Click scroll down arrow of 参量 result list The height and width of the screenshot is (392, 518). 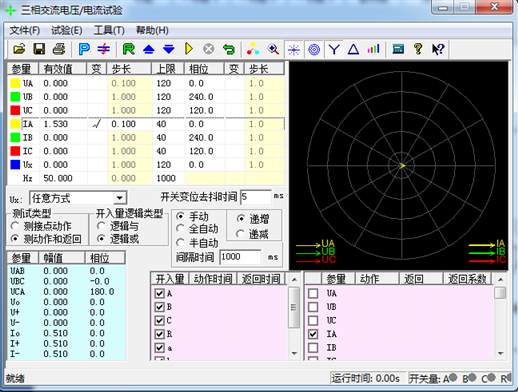pyautogui.click(x=500, y=353)
